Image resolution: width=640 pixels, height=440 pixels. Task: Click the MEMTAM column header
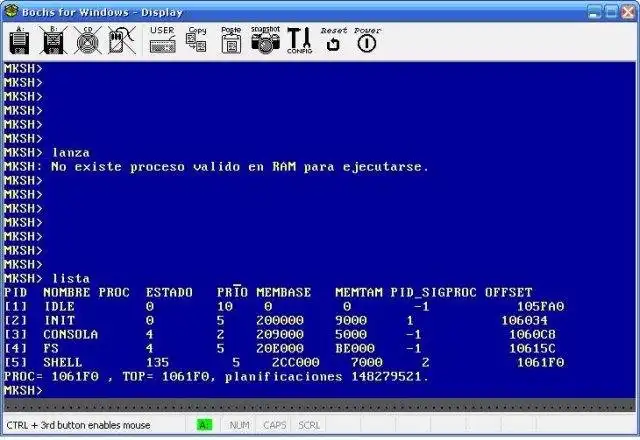coord(359,293)
